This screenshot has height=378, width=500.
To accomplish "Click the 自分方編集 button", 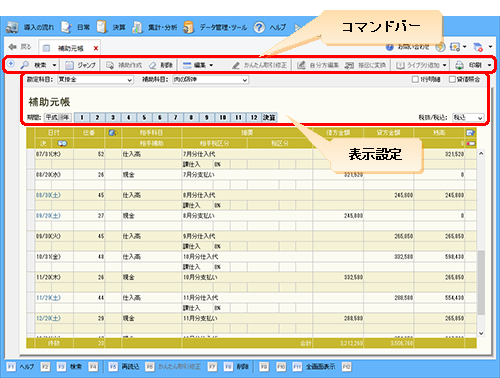I will 318,65.
